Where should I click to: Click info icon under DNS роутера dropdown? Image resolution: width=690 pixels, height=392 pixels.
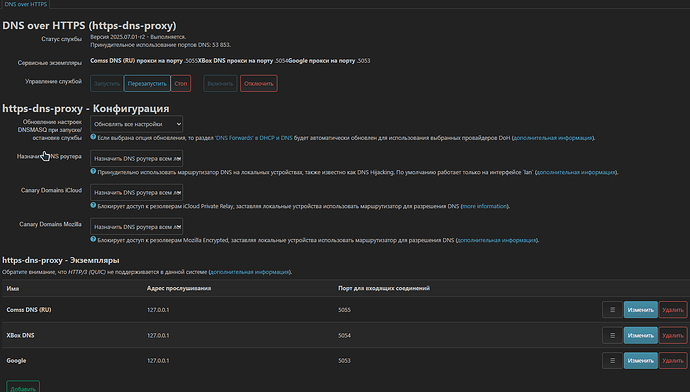(93, 171)
